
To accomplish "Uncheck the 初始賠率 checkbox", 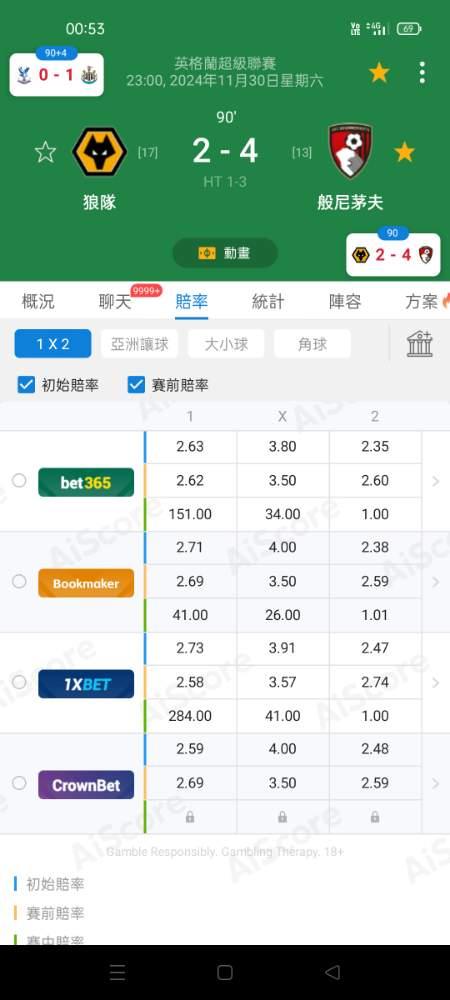I will pyautogui.click(x=26, y=385).
